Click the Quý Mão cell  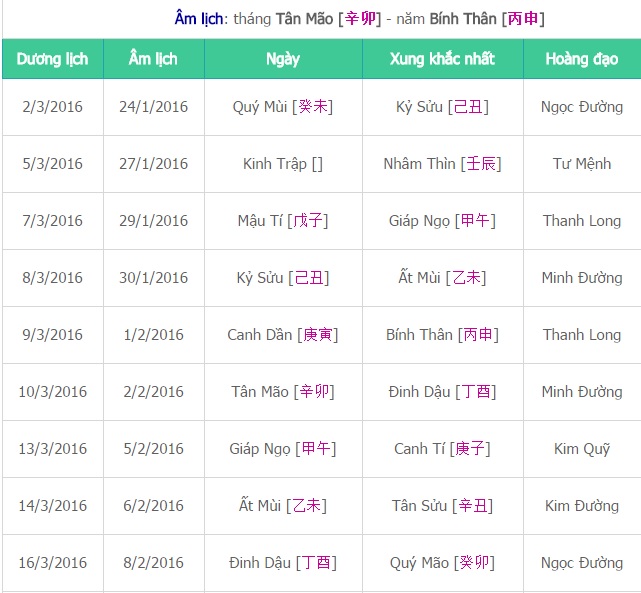pyautogui.click(x=442, y=563)
